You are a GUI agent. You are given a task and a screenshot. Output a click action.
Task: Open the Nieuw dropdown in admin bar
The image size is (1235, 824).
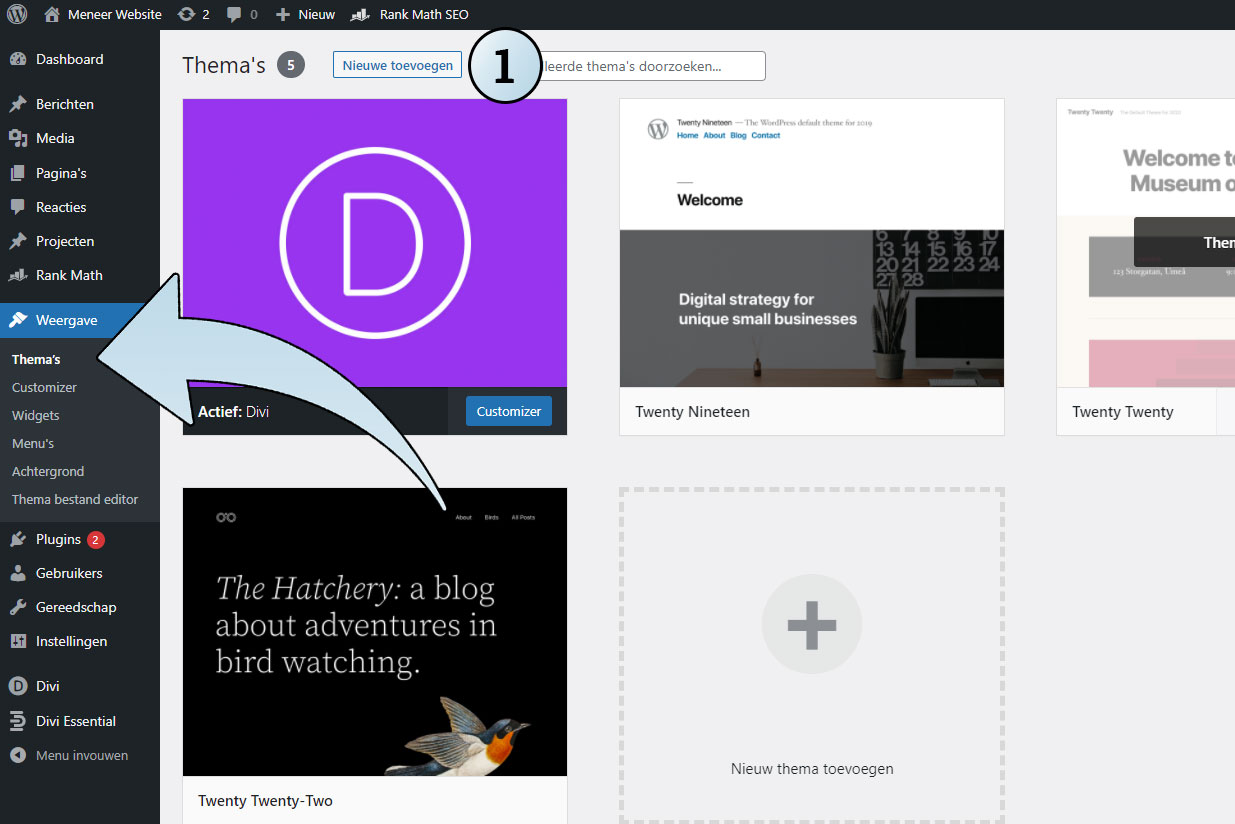click(x=306, y=14)
